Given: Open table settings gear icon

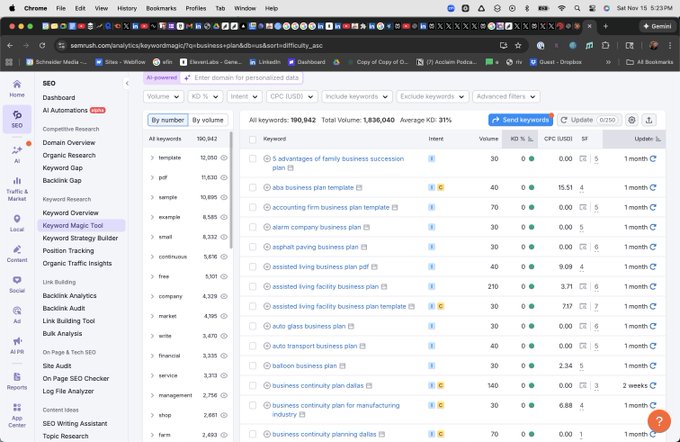Looking at the screenshot, I should tap(632, 120).
